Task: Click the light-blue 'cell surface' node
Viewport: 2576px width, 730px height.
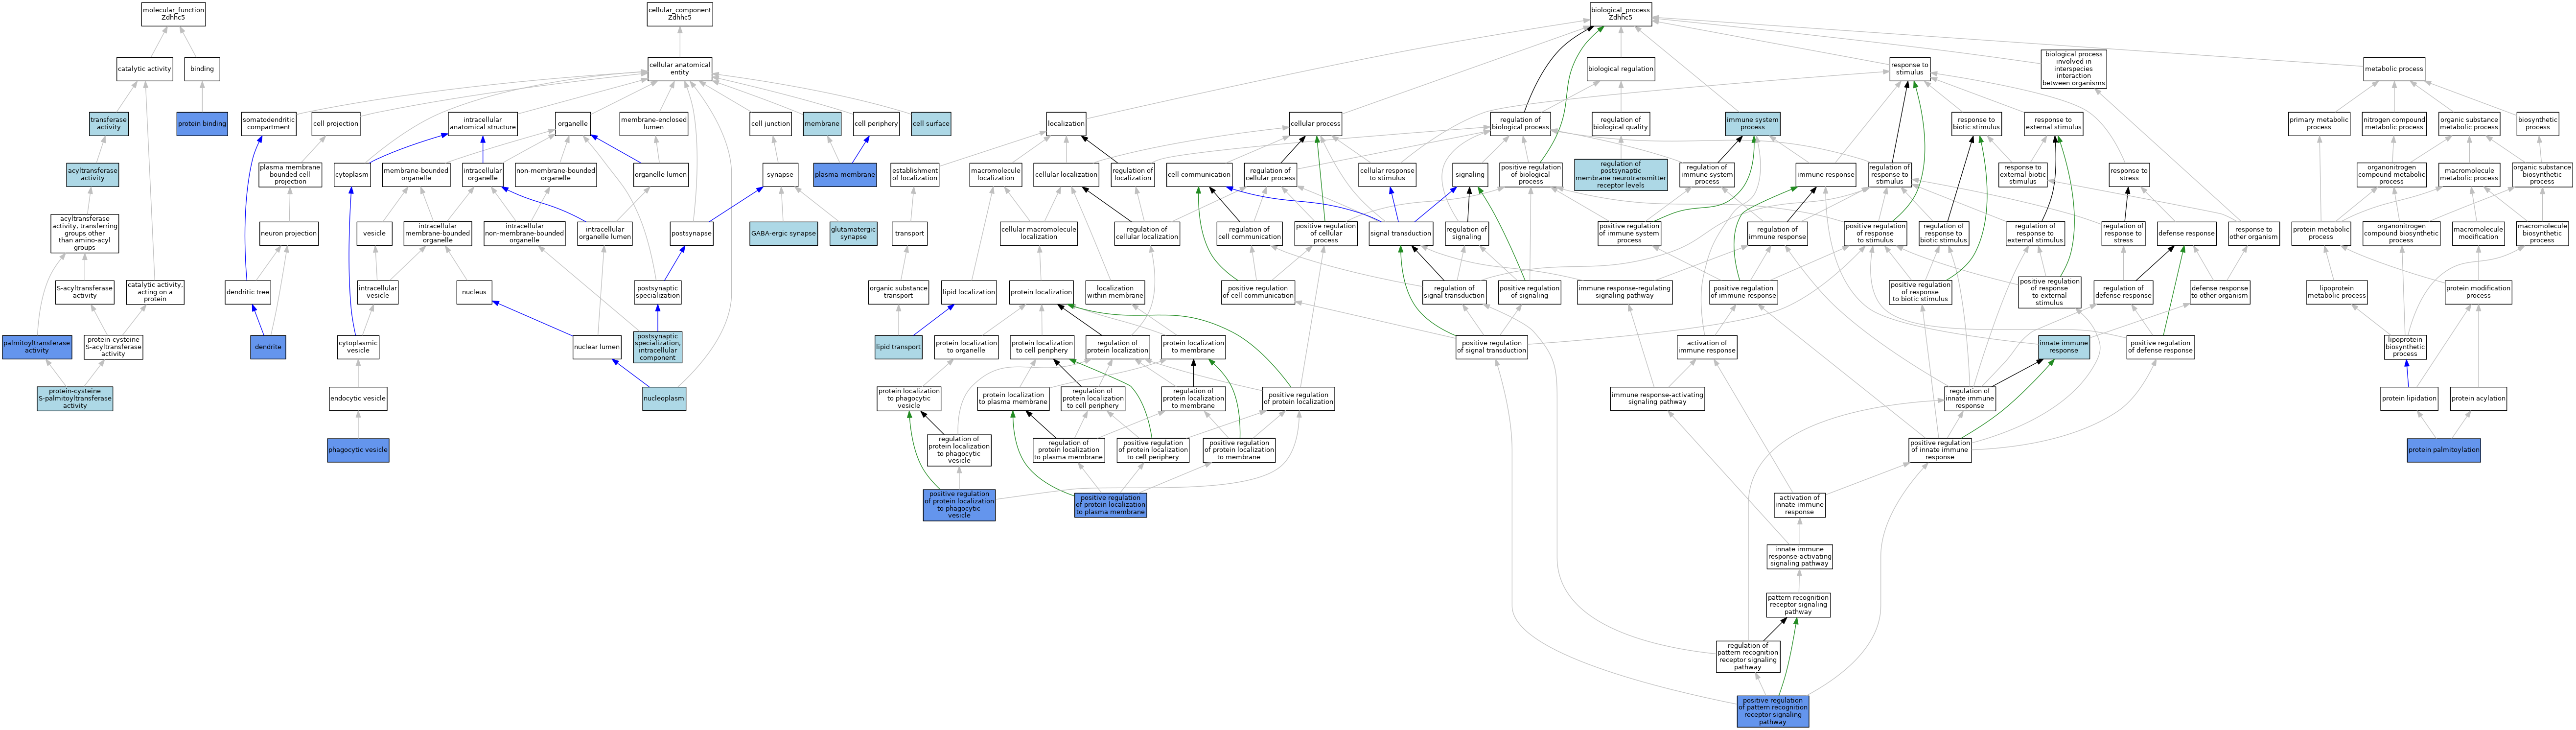Action: [x=931, y=124]
